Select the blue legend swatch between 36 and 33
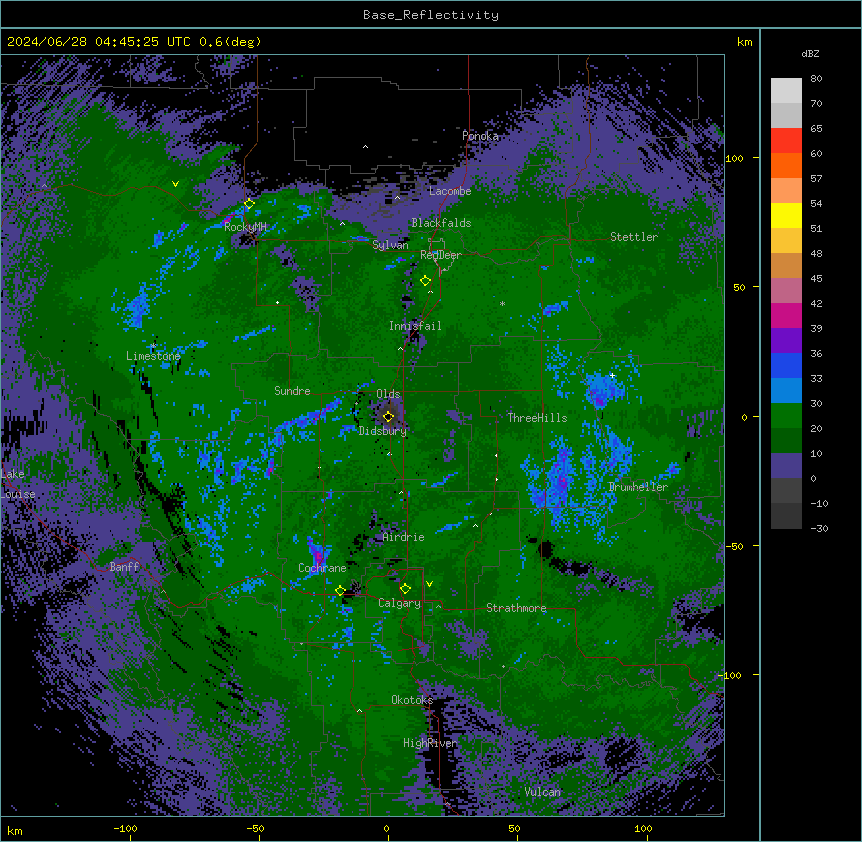Image resolution: width=862 pixels, height=842 pixels. tap(786, 365)
